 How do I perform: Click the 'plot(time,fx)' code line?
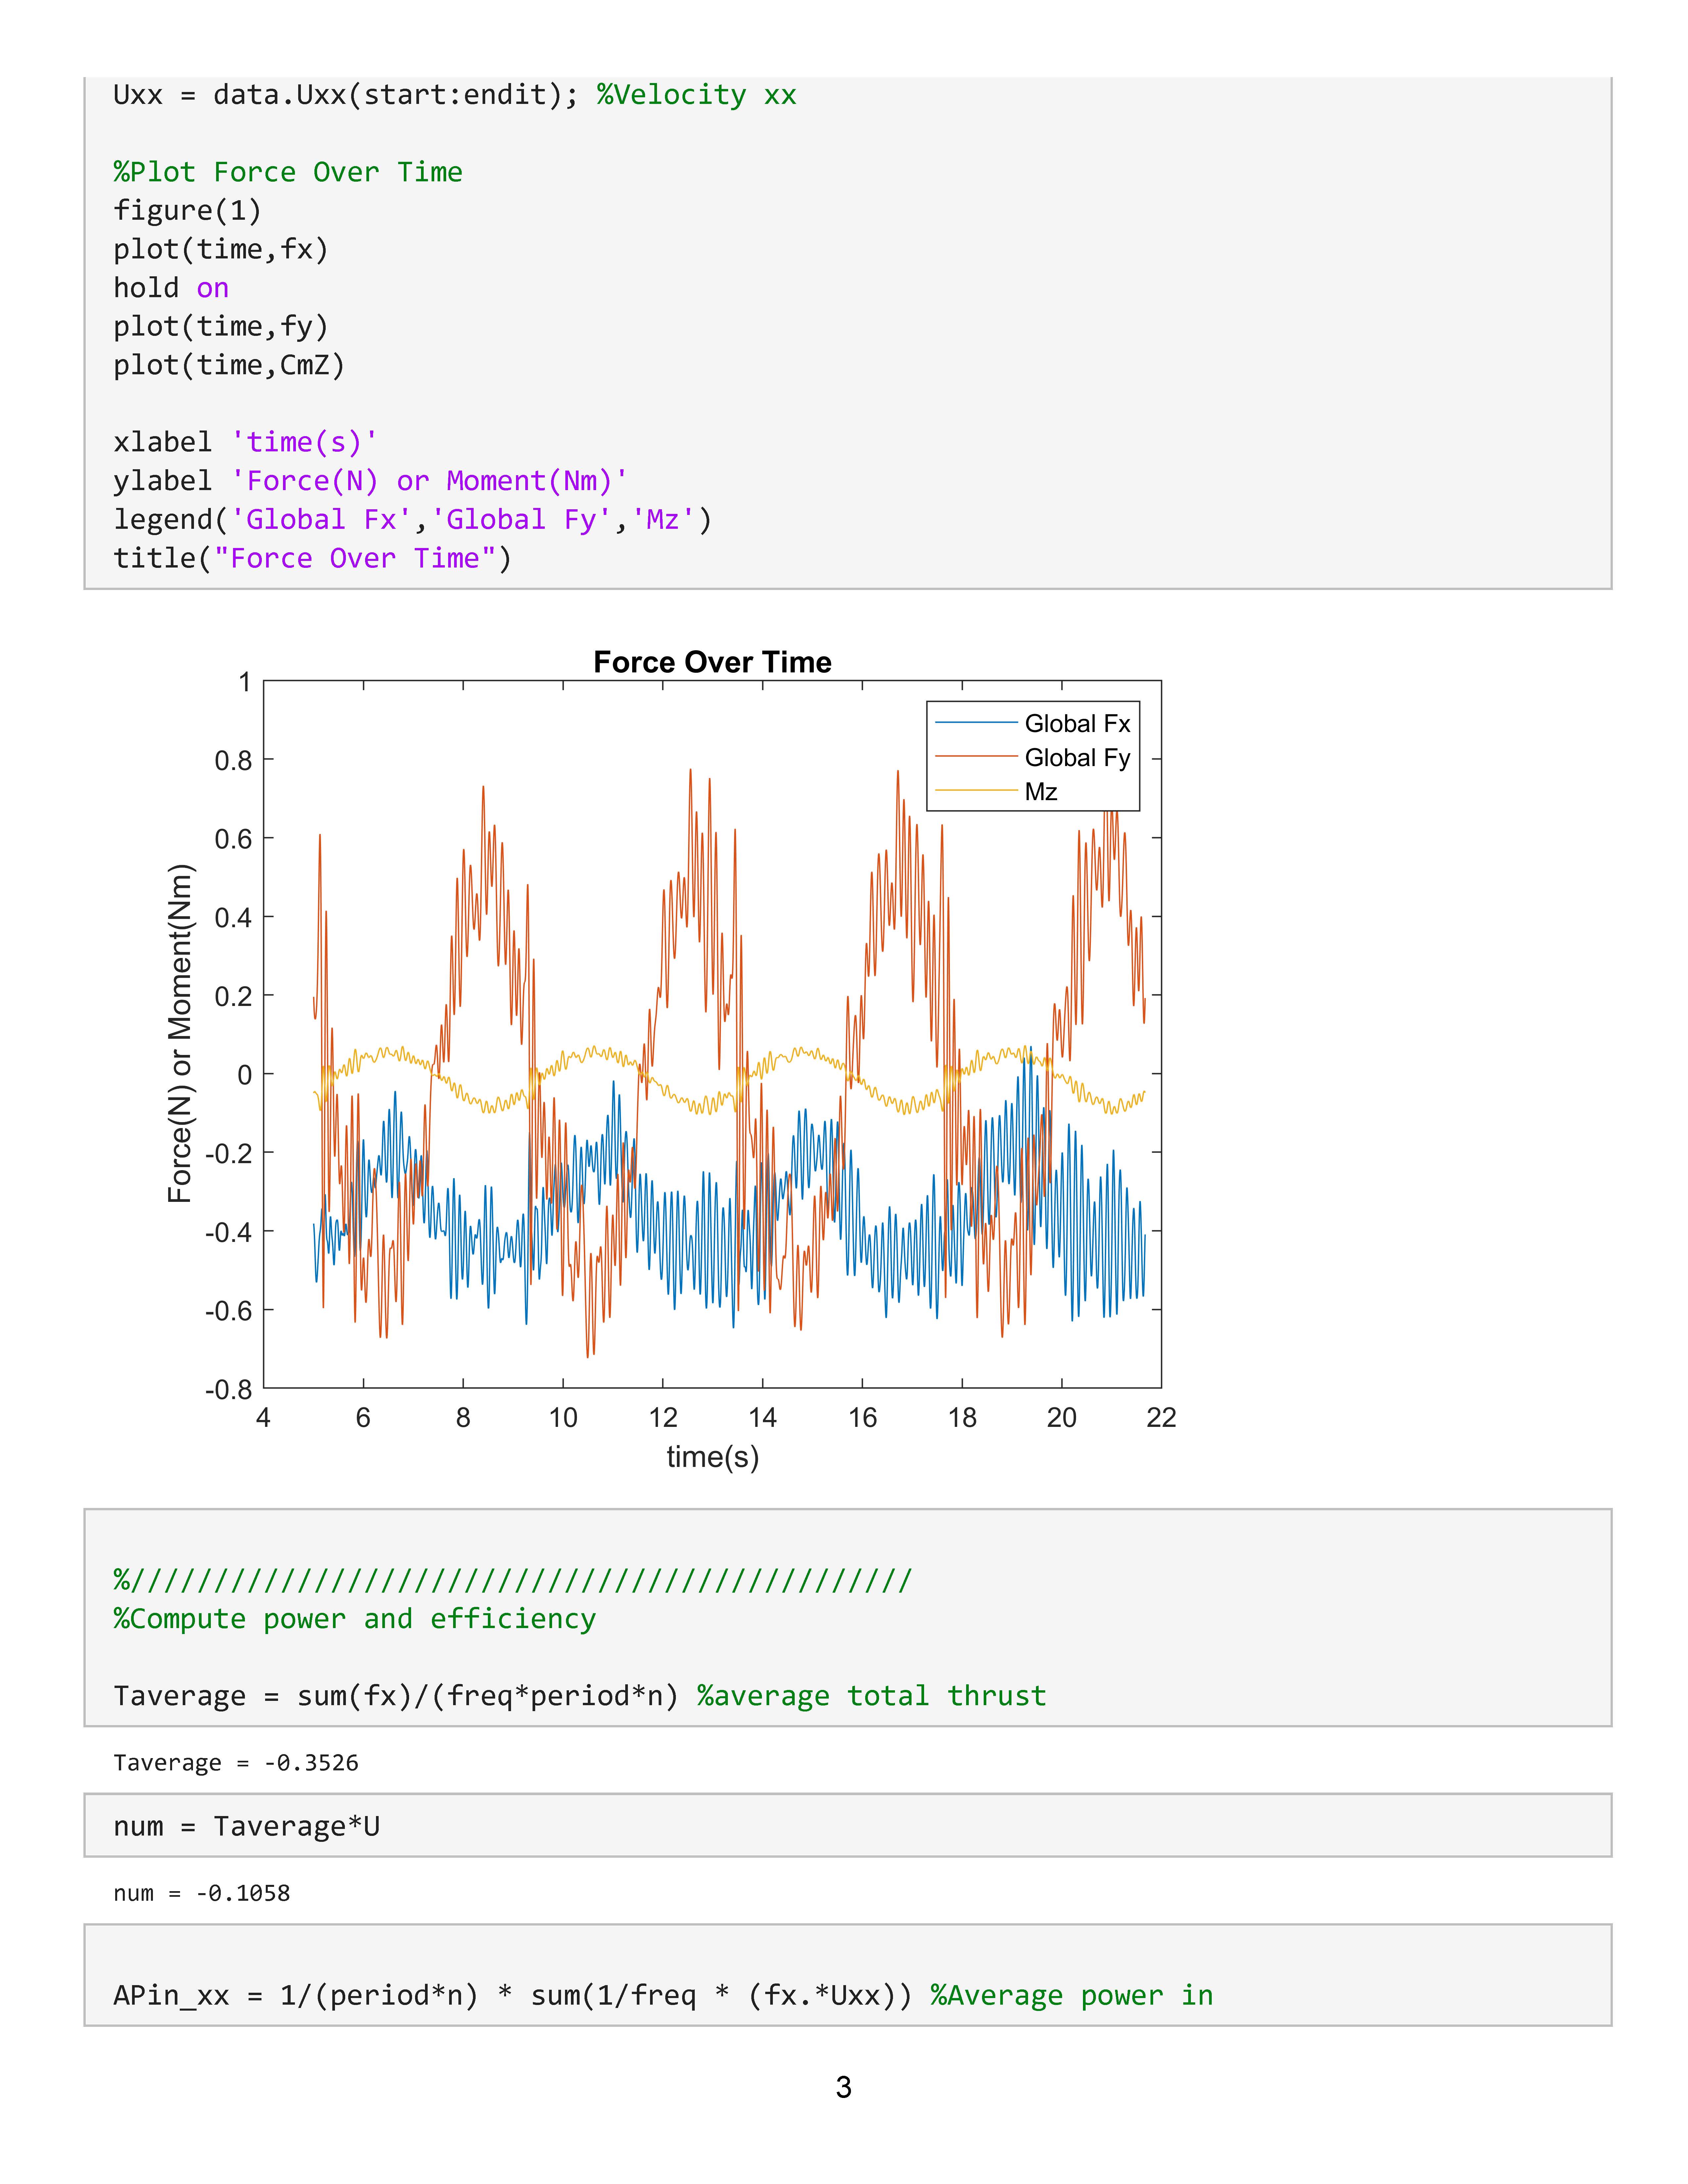221,249
